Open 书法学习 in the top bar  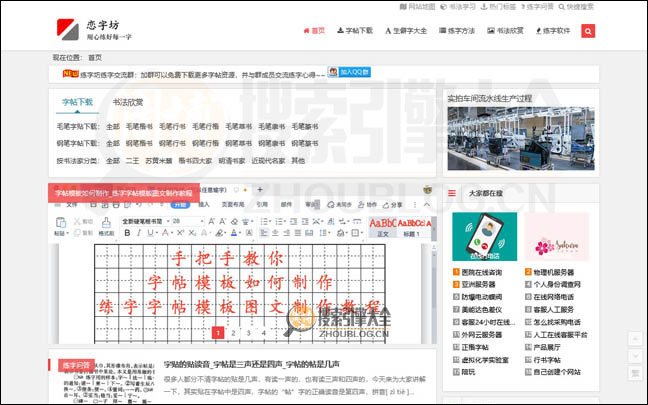click(x=458, y=7)
